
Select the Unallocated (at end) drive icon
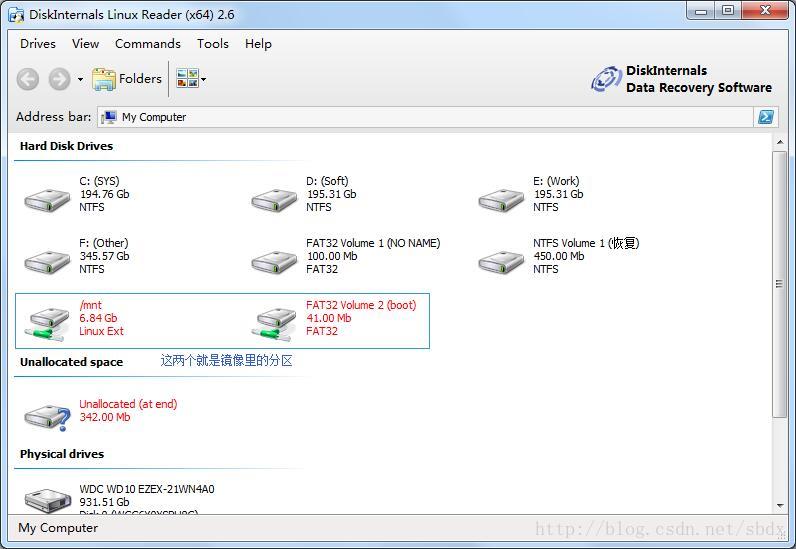(47, 417)
